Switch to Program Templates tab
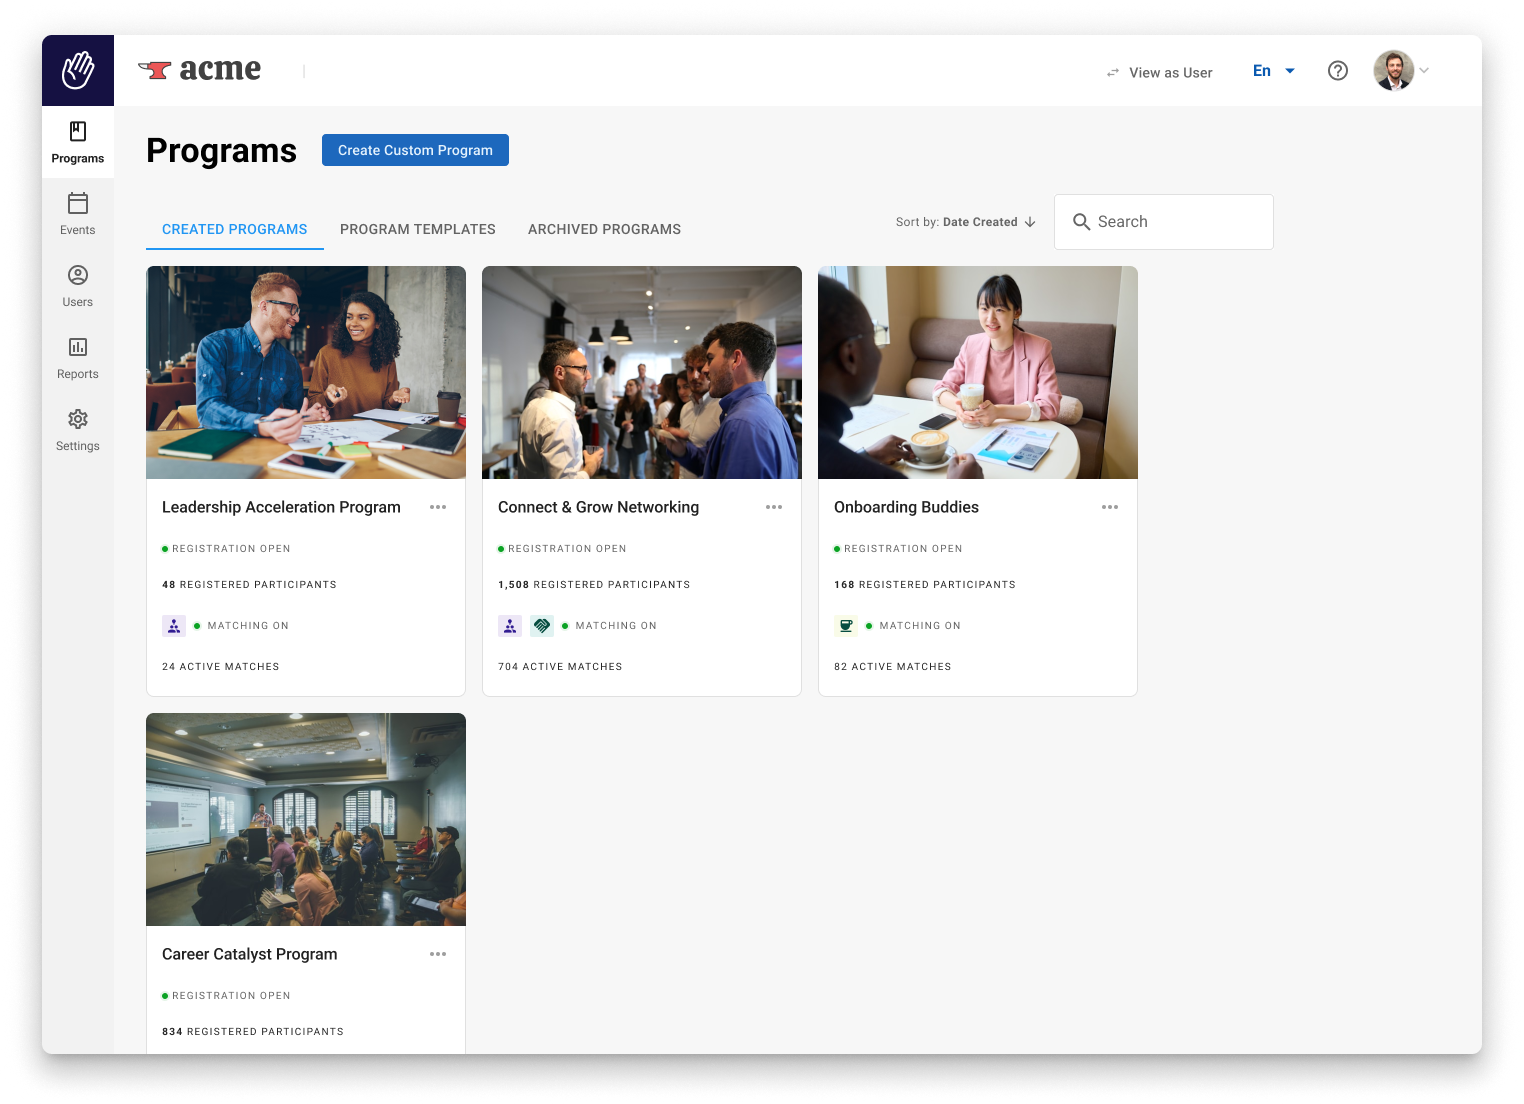 click(418, 229)
